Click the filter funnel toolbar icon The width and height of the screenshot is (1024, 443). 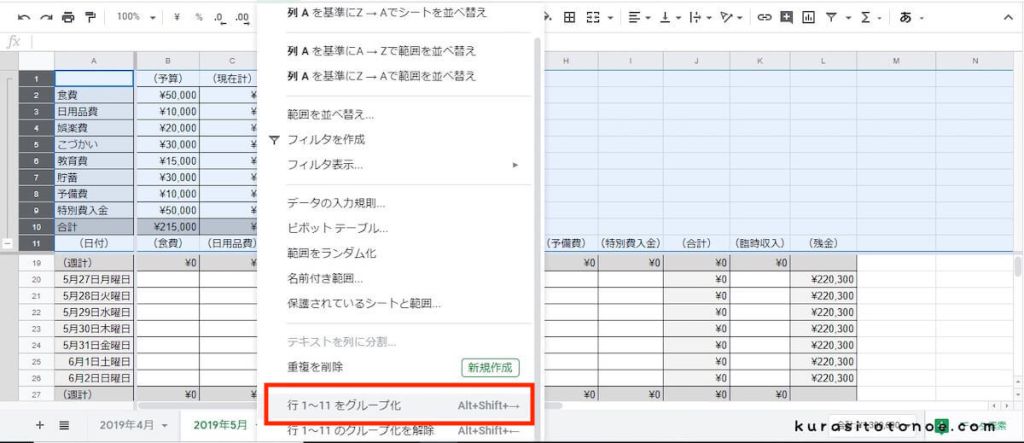click(831, 18)
